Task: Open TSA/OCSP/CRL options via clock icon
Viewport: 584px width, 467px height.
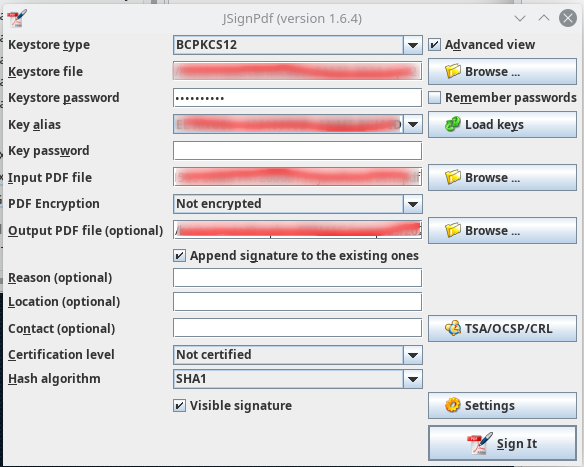Action: point(453,328)
